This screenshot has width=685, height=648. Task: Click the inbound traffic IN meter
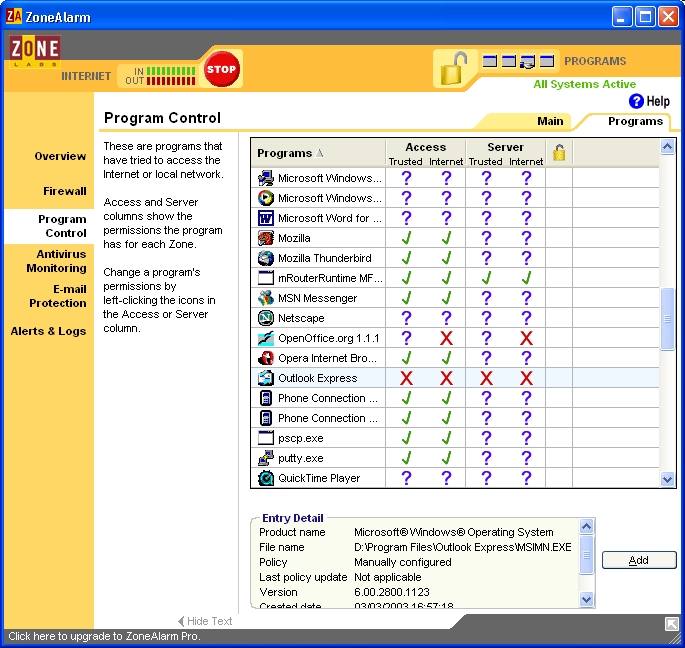(x=171, y=71)
